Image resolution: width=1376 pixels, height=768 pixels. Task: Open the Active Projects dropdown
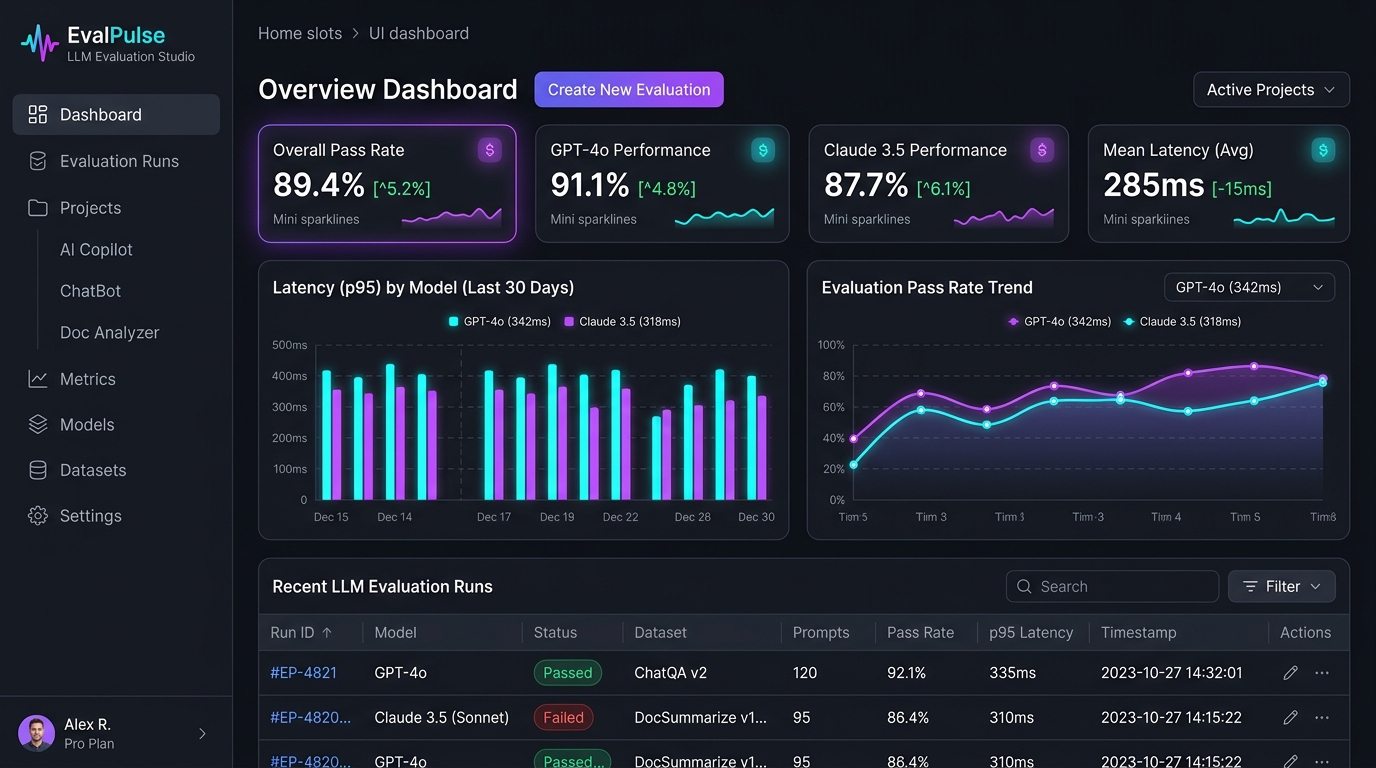pyautogui.click(x=1271, y=89)
